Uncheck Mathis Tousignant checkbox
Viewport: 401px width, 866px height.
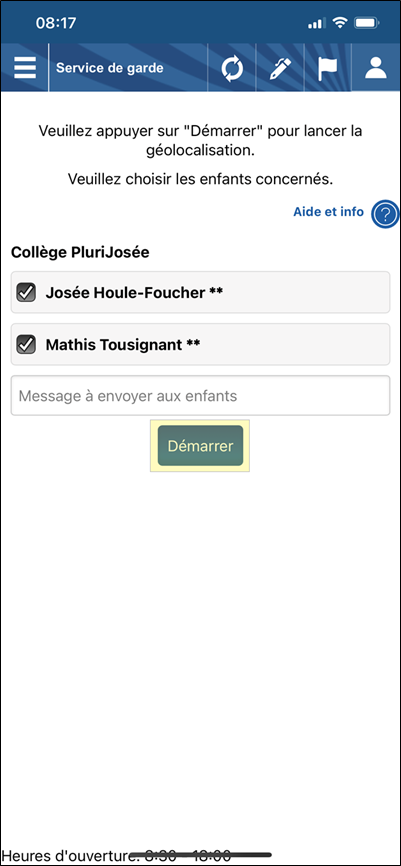[26, 345]
